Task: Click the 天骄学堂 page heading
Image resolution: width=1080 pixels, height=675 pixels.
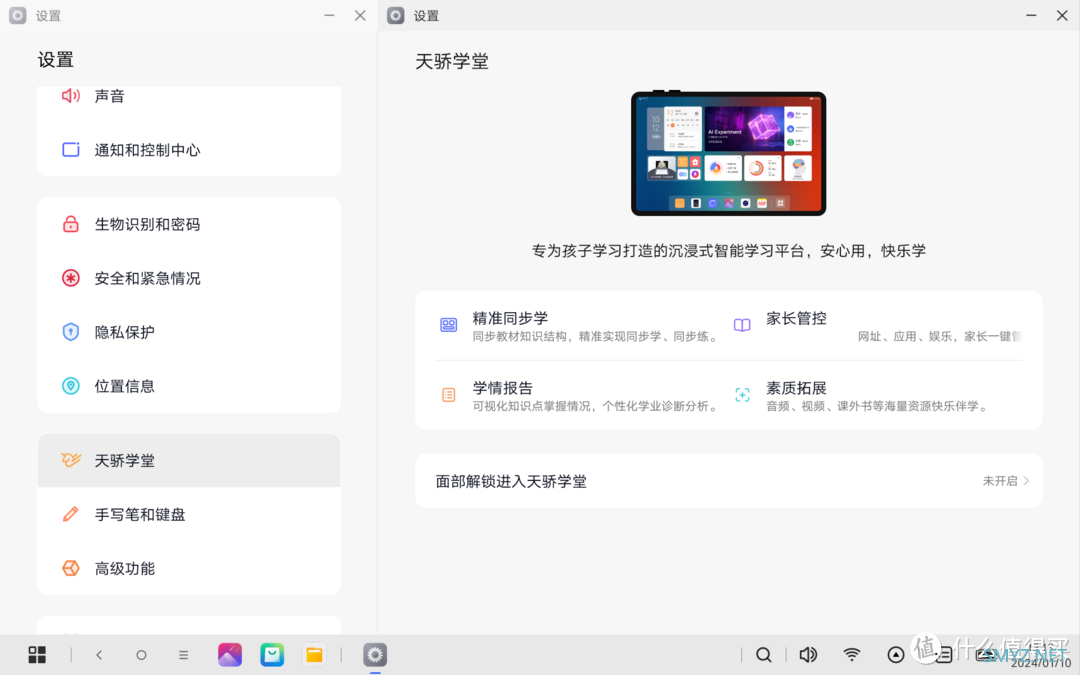Action: 452,61
